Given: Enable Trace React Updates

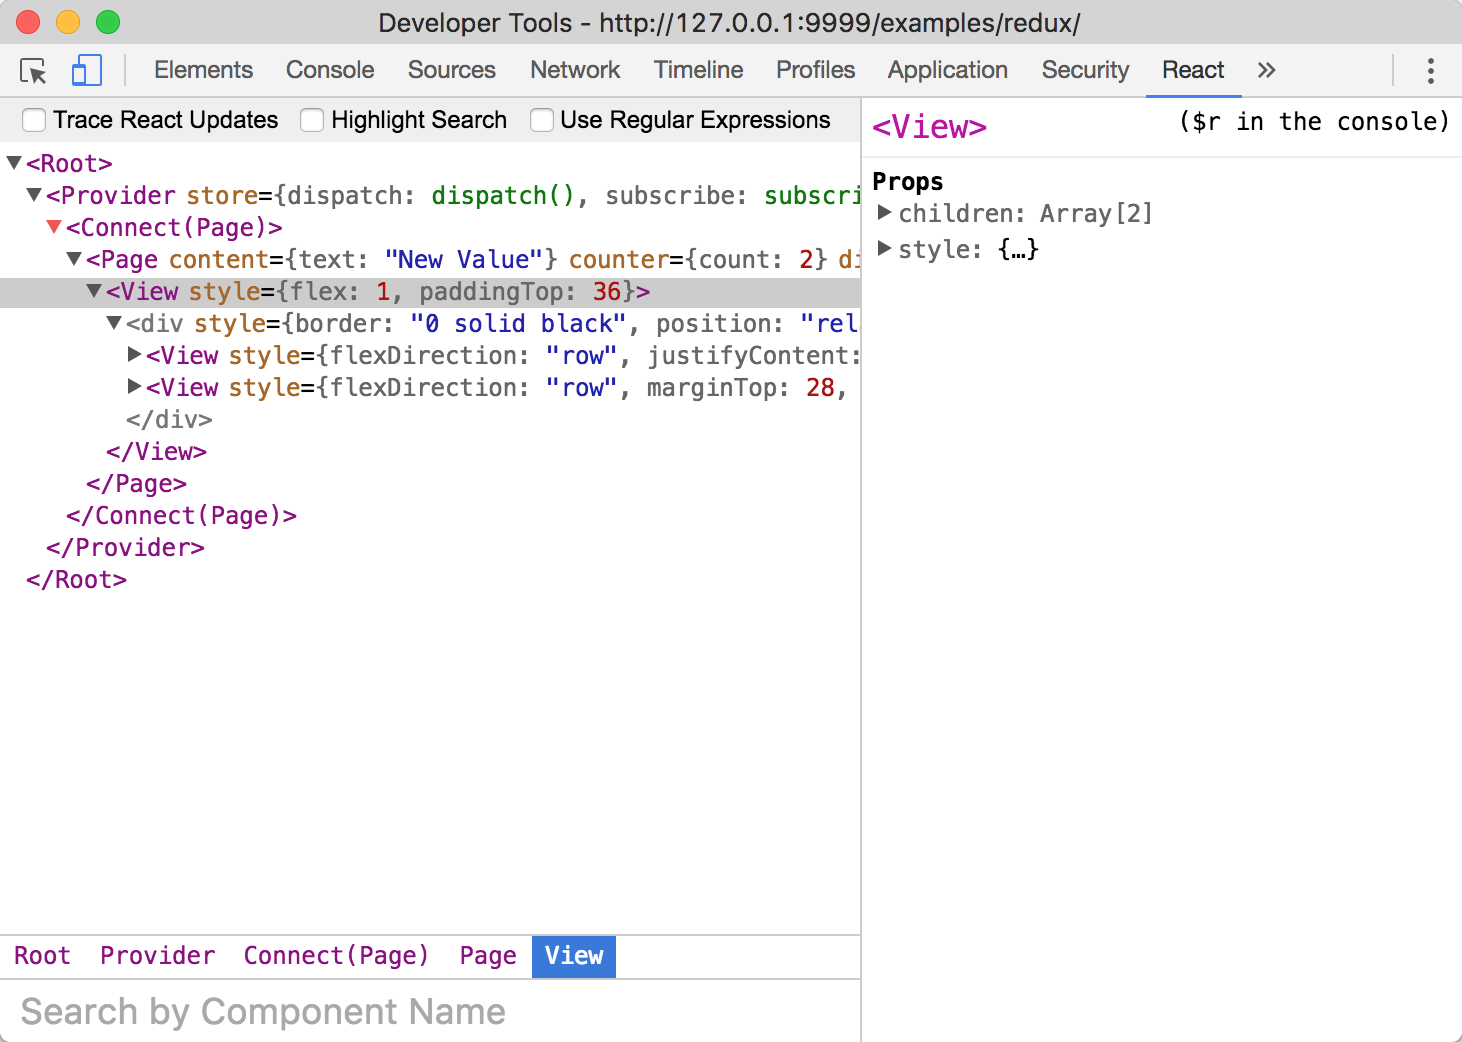Looking at the screenshot, I should 33,120.
